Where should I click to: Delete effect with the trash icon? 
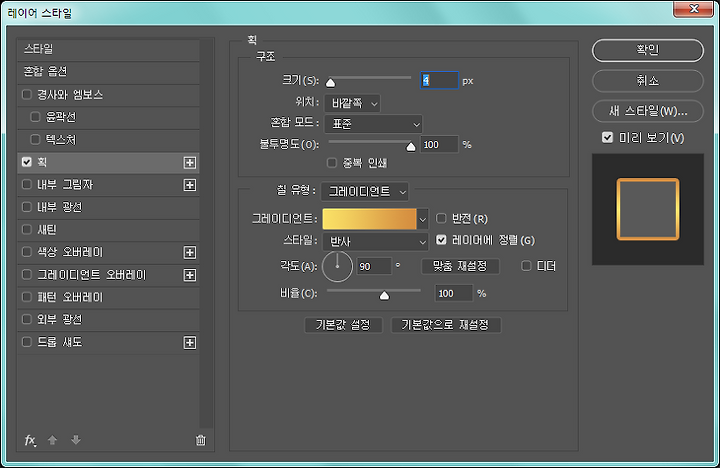(201, 440)
